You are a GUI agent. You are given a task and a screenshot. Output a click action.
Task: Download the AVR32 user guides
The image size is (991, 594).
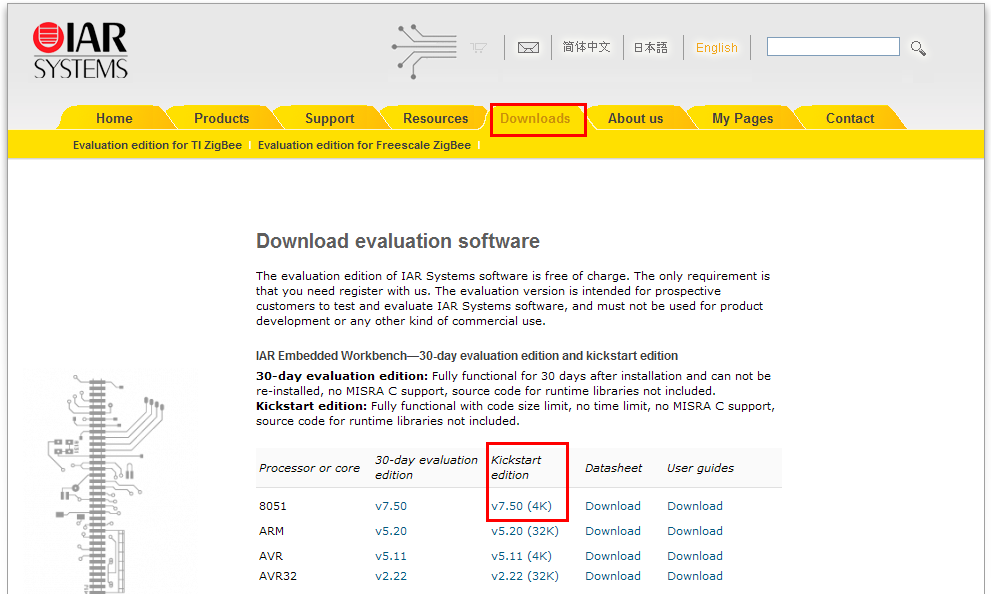click(x=695, y=576)
